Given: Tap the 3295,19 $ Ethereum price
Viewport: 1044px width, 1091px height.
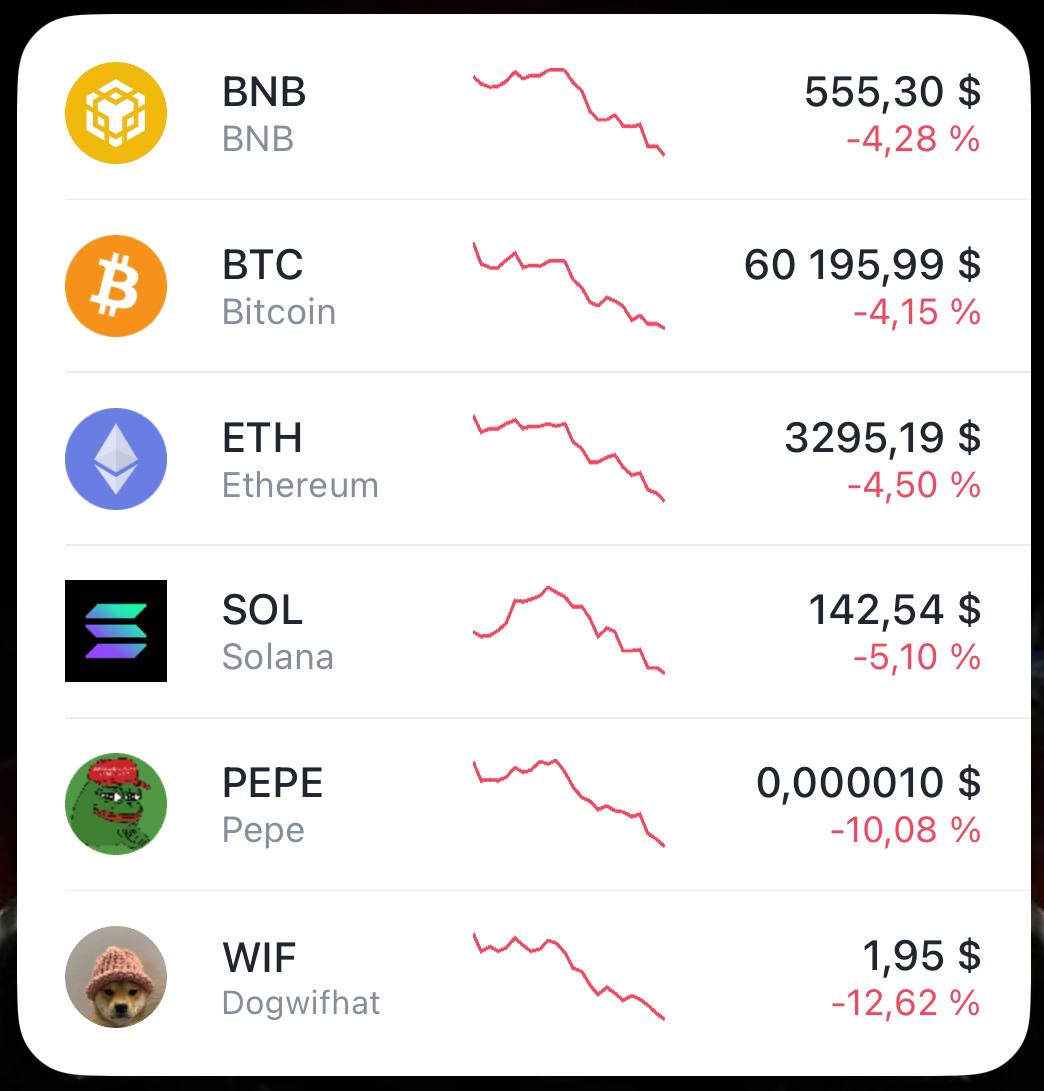Looking at the screenshot, I should (x=882, y=438).
